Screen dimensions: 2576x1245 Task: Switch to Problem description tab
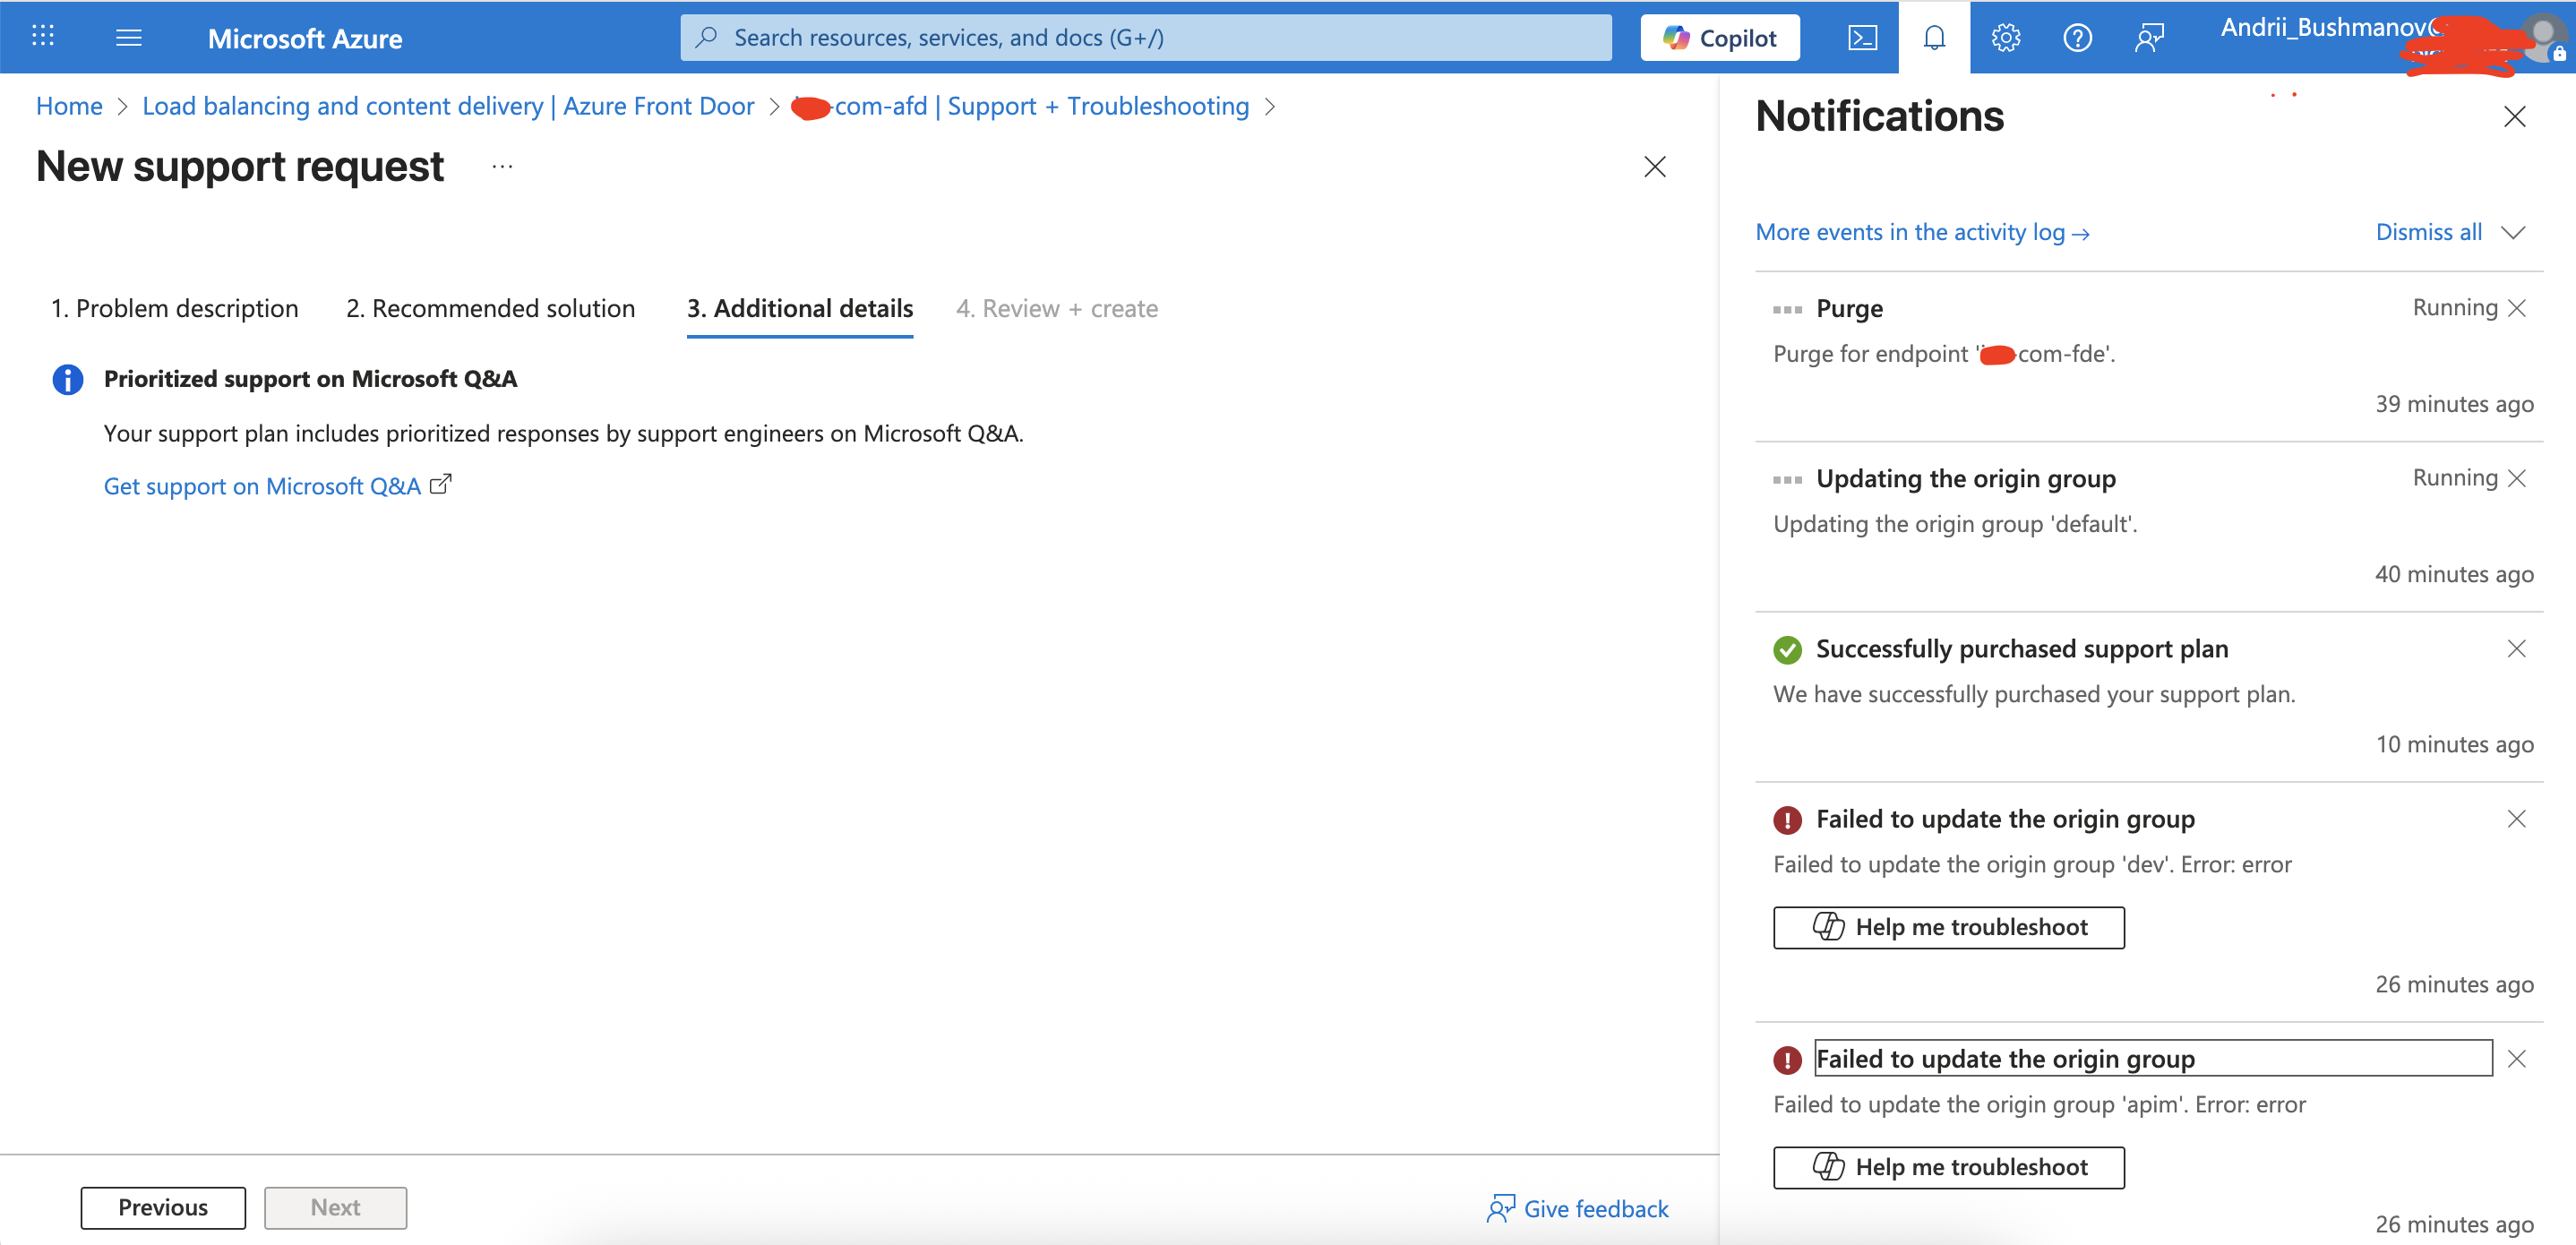click(174, 308)
